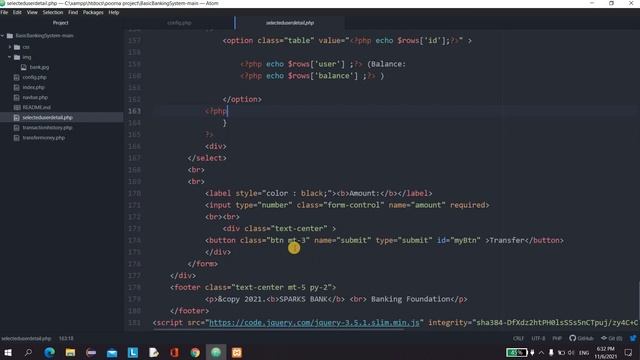Expand the css folder in the tree

(10, 47)
